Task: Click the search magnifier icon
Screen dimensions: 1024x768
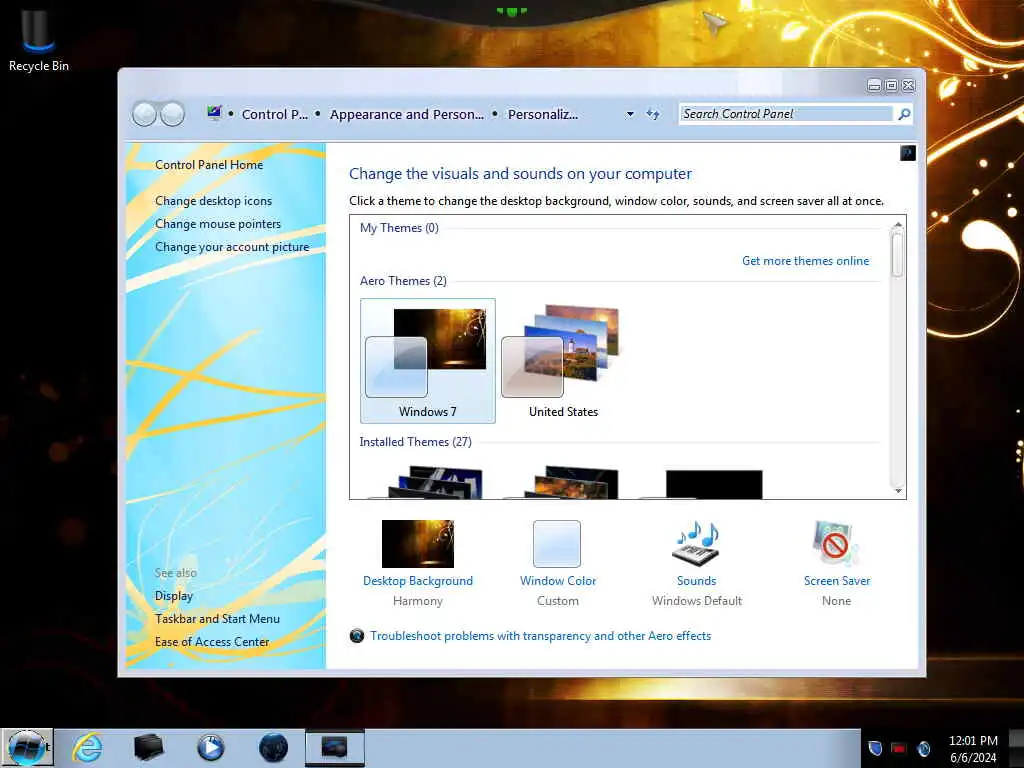Action: pyautogui.click(x=904, y=114)
